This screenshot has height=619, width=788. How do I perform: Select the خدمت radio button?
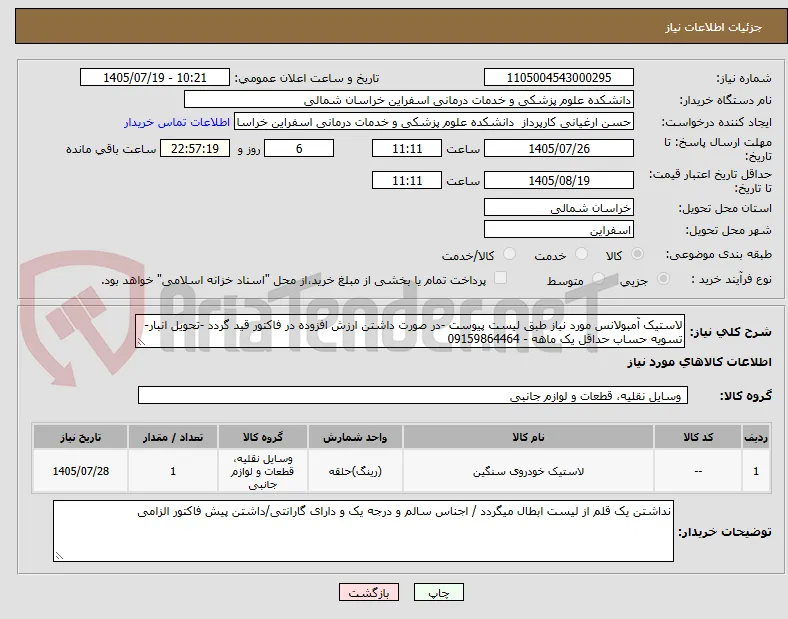coord(581,254)
